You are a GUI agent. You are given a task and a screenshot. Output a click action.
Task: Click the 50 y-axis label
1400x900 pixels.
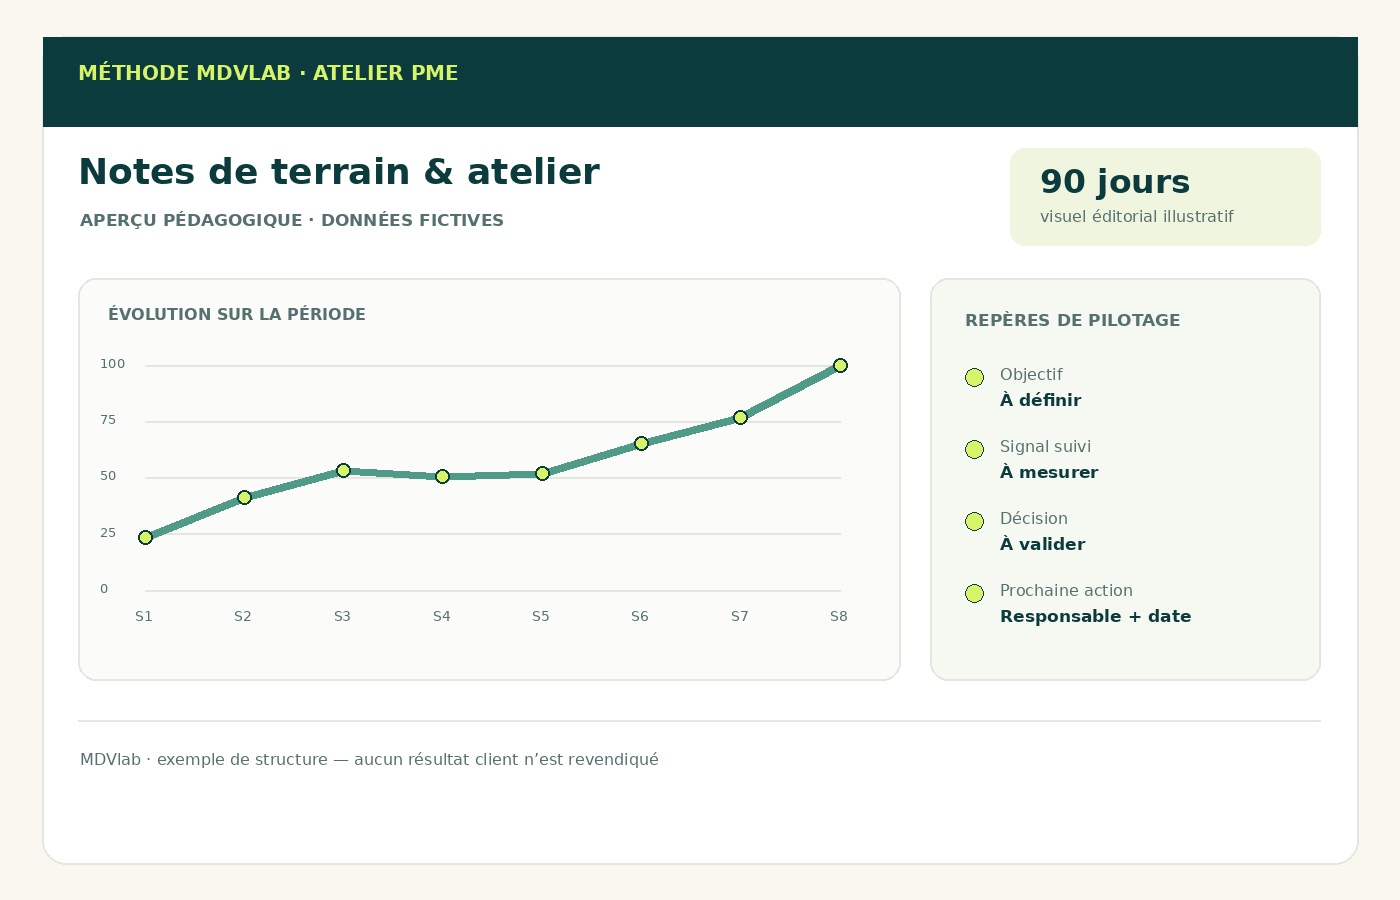tap(108, 476)
